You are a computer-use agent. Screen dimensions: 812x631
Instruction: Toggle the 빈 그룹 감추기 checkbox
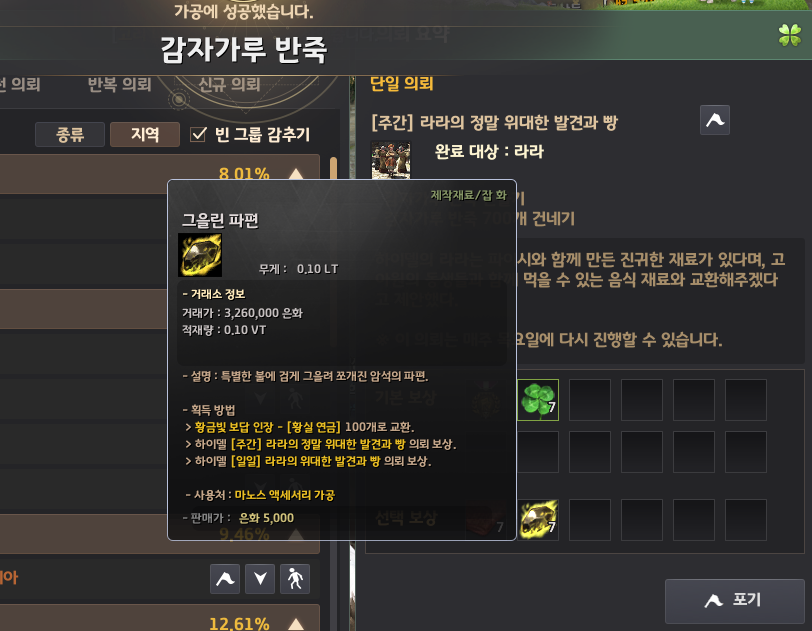[198, 134]
